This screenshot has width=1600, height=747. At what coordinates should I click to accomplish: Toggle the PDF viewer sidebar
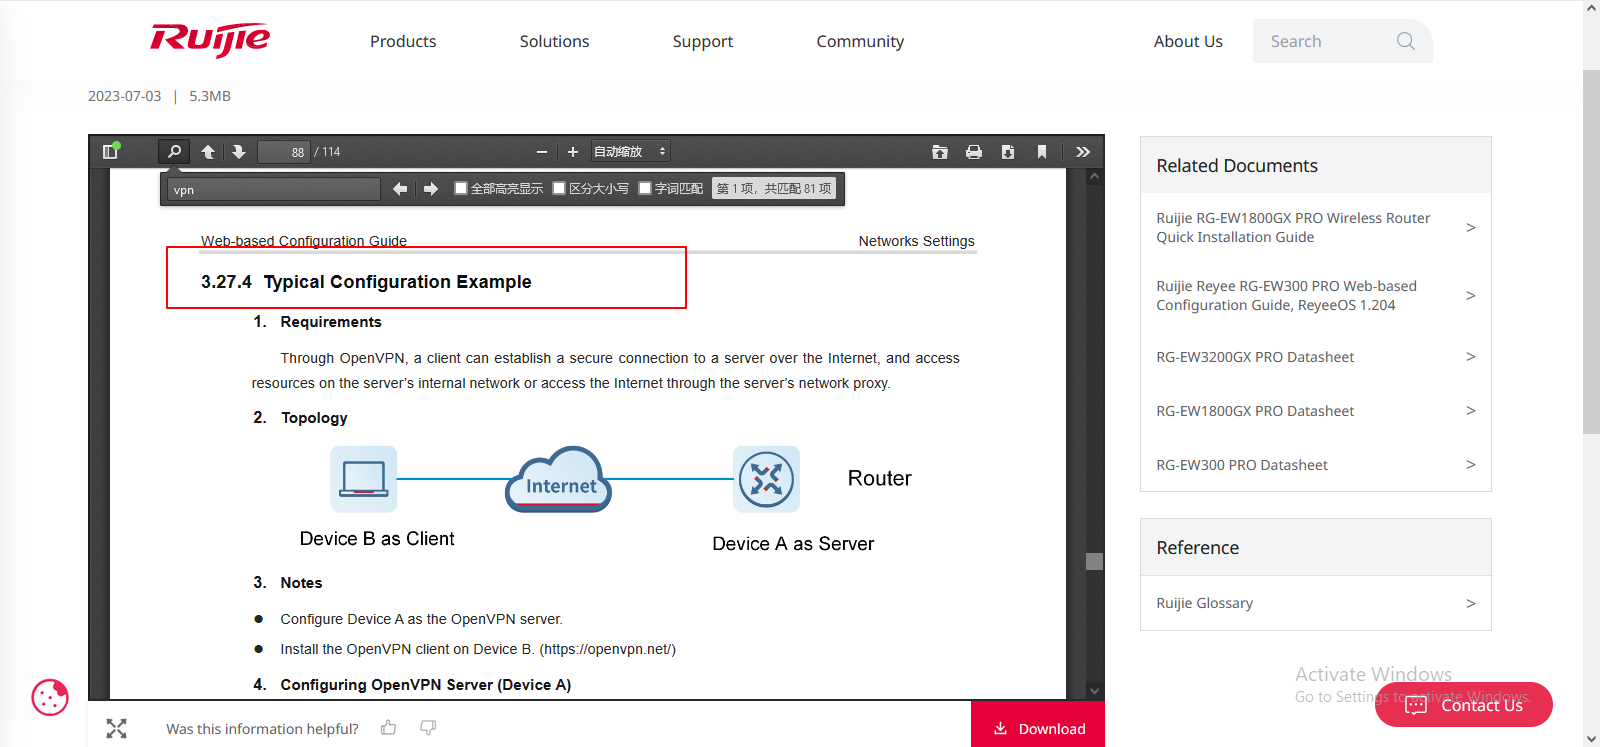pos(111,152)
